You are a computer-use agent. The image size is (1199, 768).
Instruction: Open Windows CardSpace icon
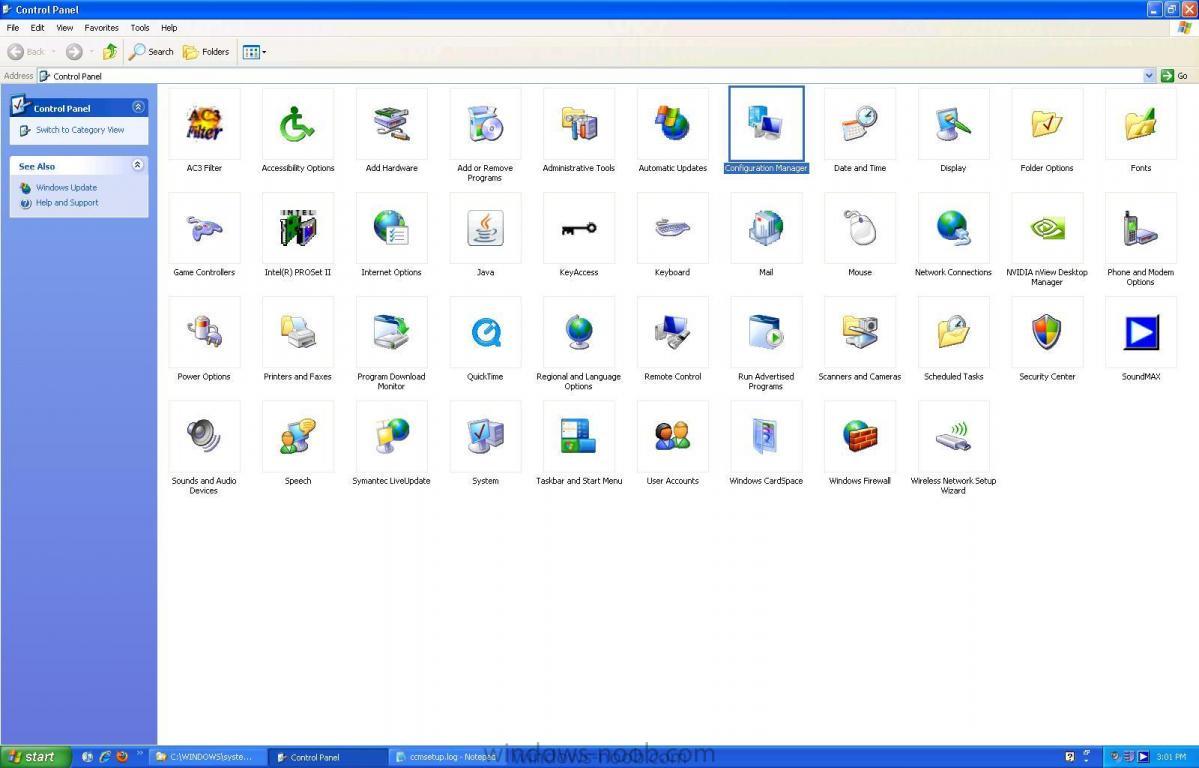[x=766, y=437]
